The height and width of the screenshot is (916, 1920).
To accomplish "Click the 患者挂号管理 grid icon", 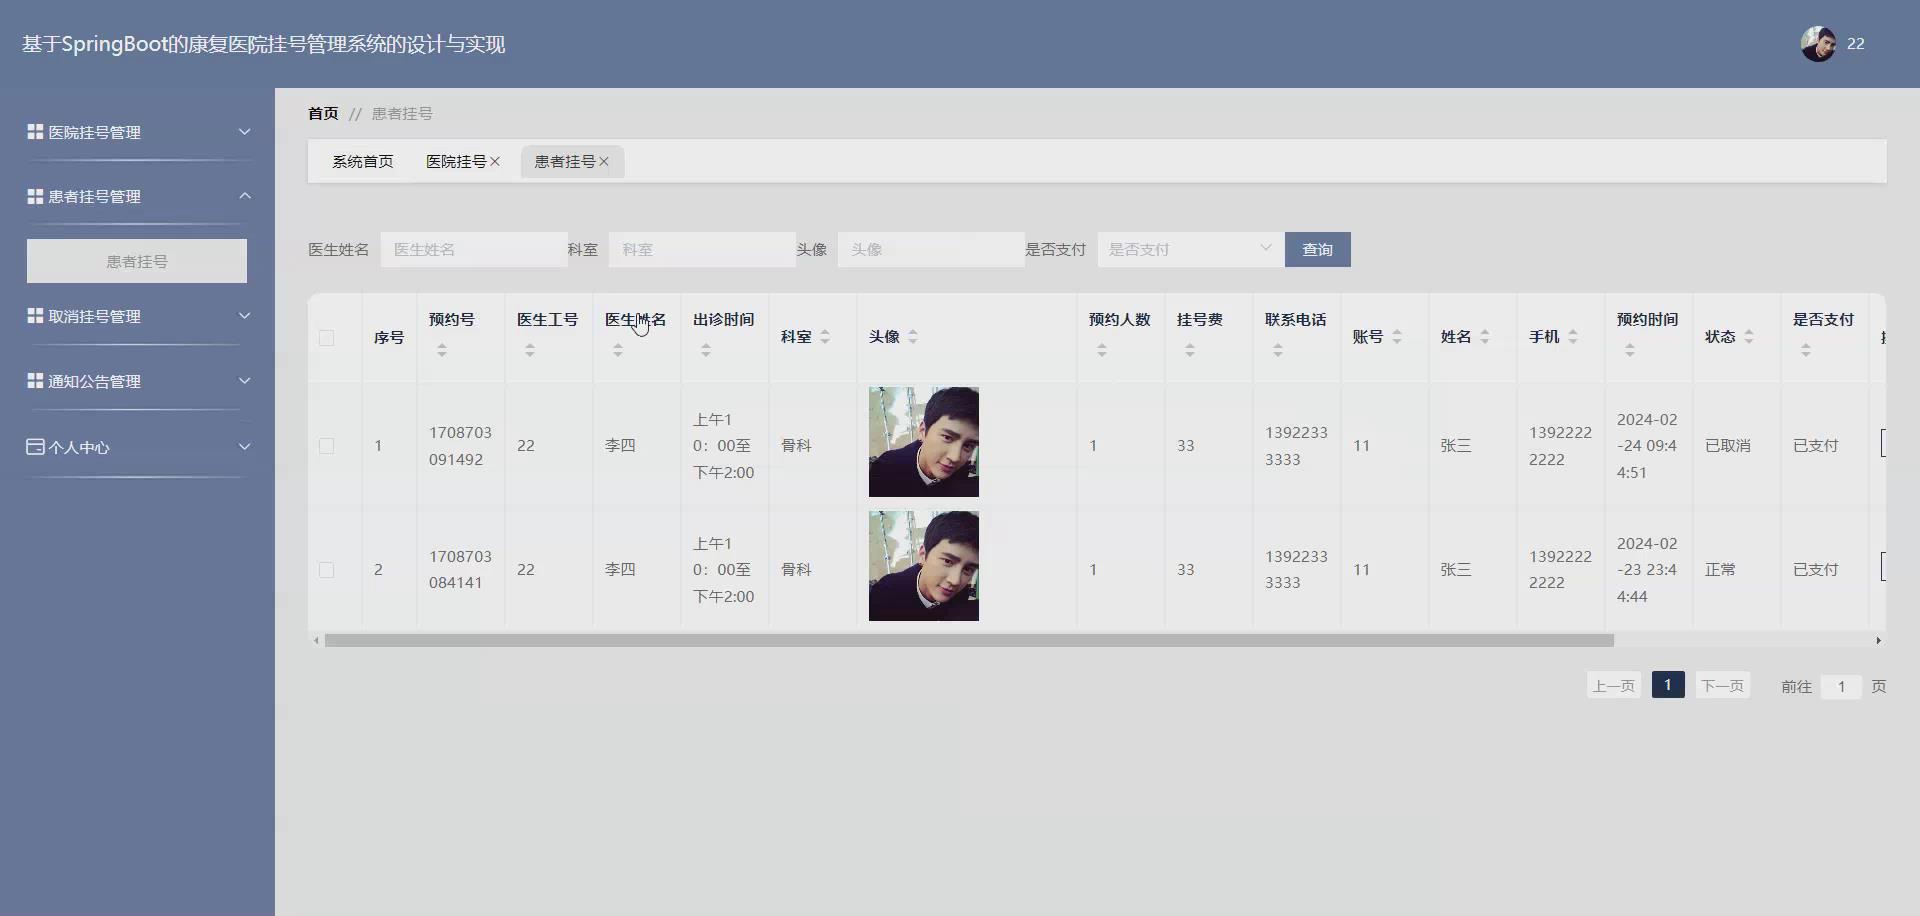I will coord(35,196).
